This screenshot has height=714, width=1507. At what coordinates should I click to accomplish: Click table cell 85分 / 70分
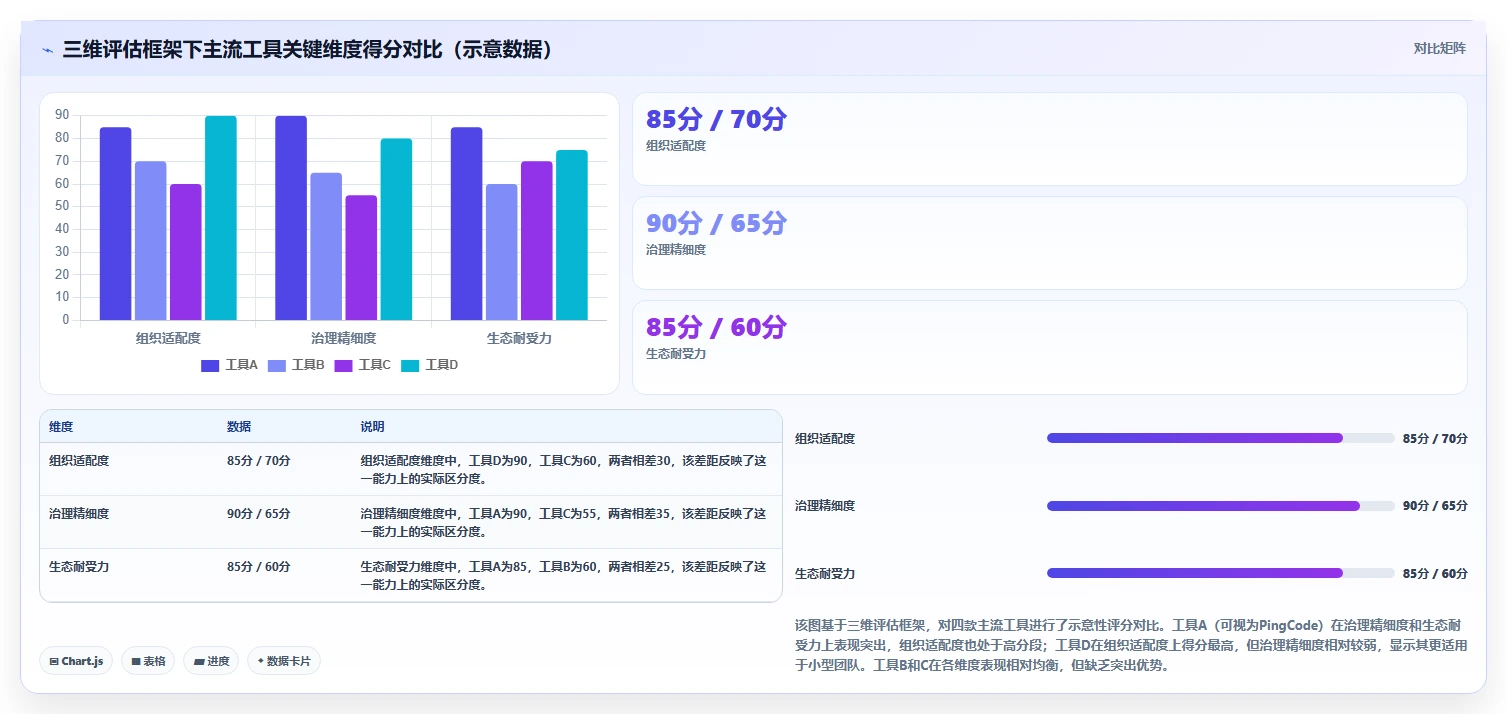(259, 461)
